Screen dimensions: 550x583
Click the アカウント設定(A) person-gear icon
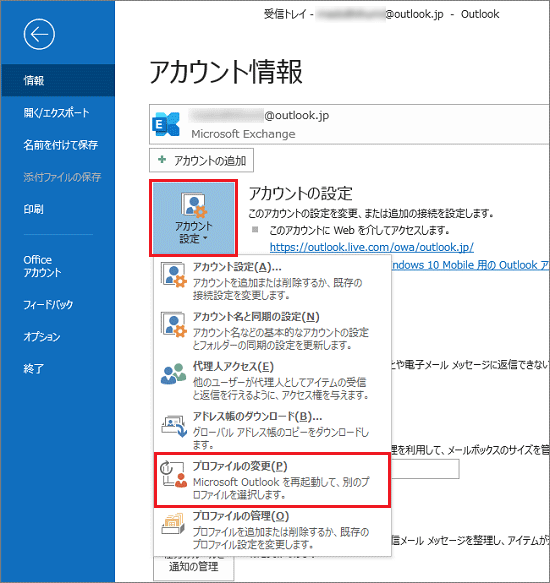coord(173,275)
